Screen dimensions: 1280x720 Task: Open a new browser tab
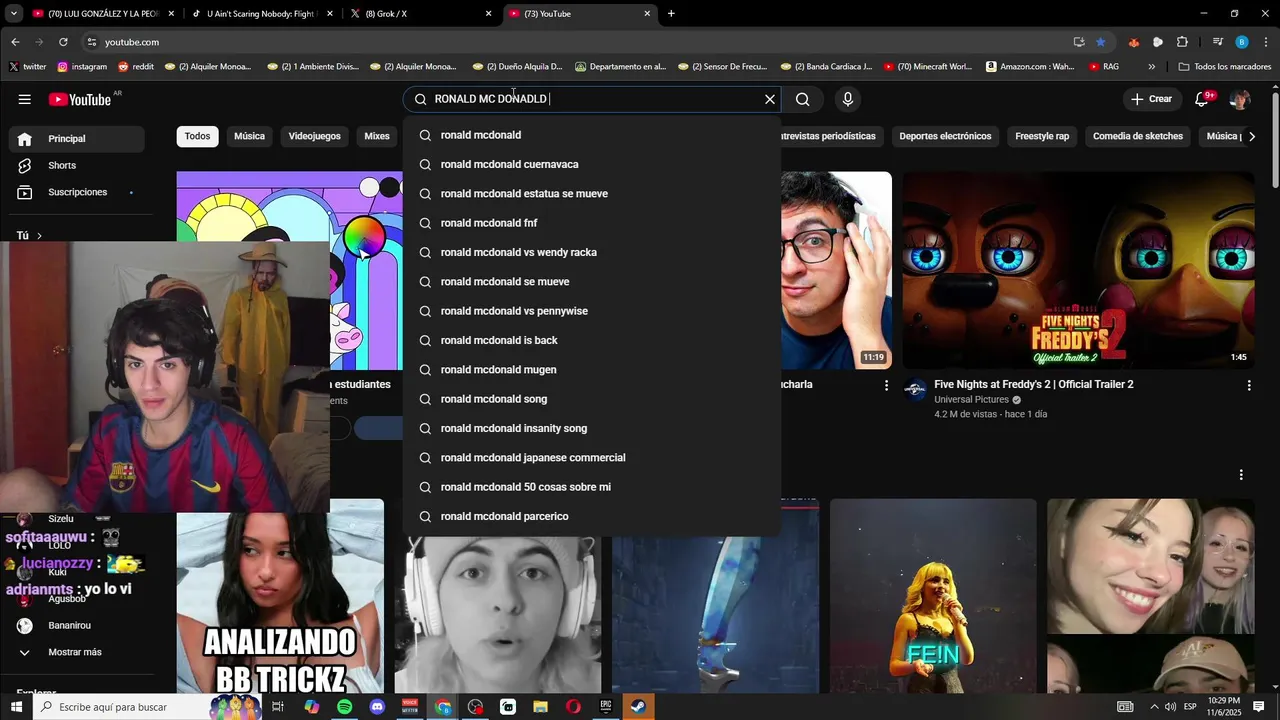tap(671, 14)
